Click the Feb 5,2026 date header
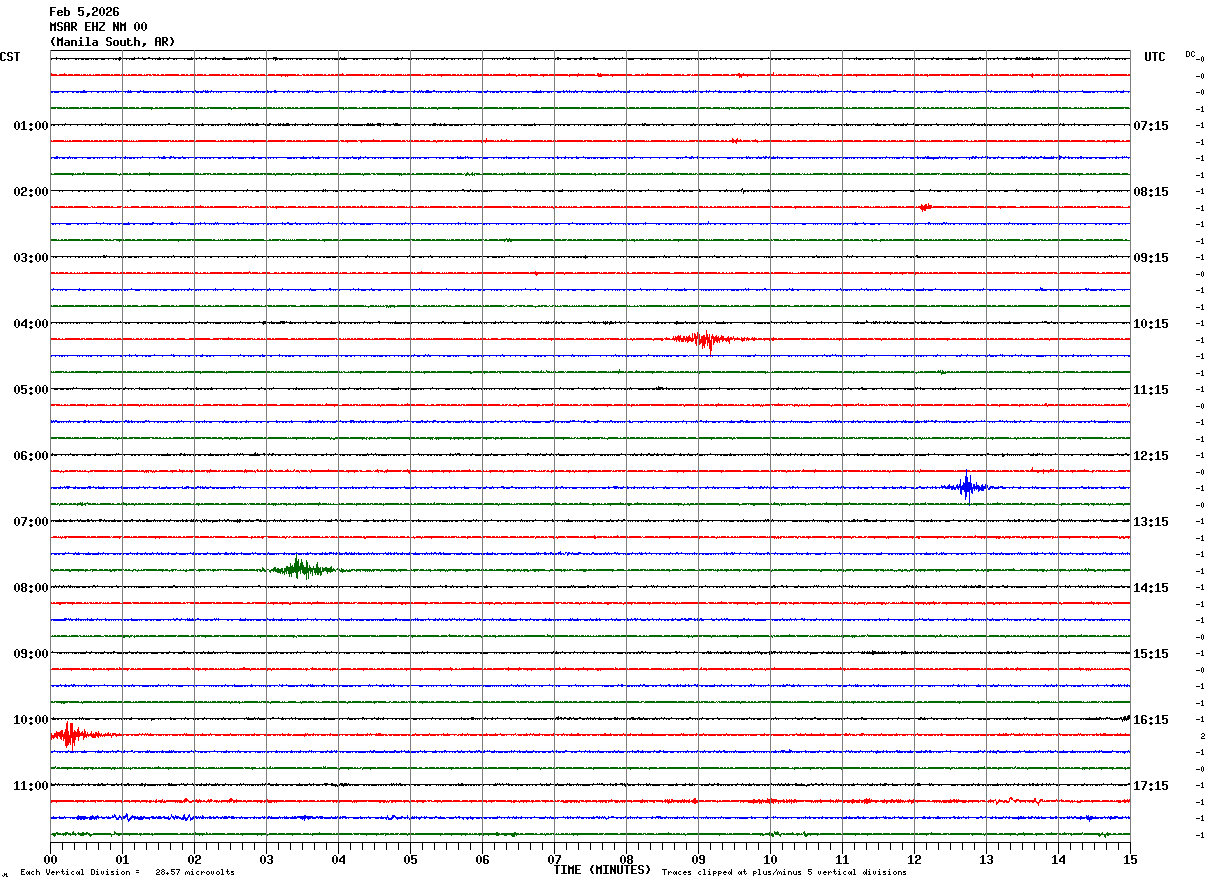This screenshot has height=886, width=1210. coord(84,12)
